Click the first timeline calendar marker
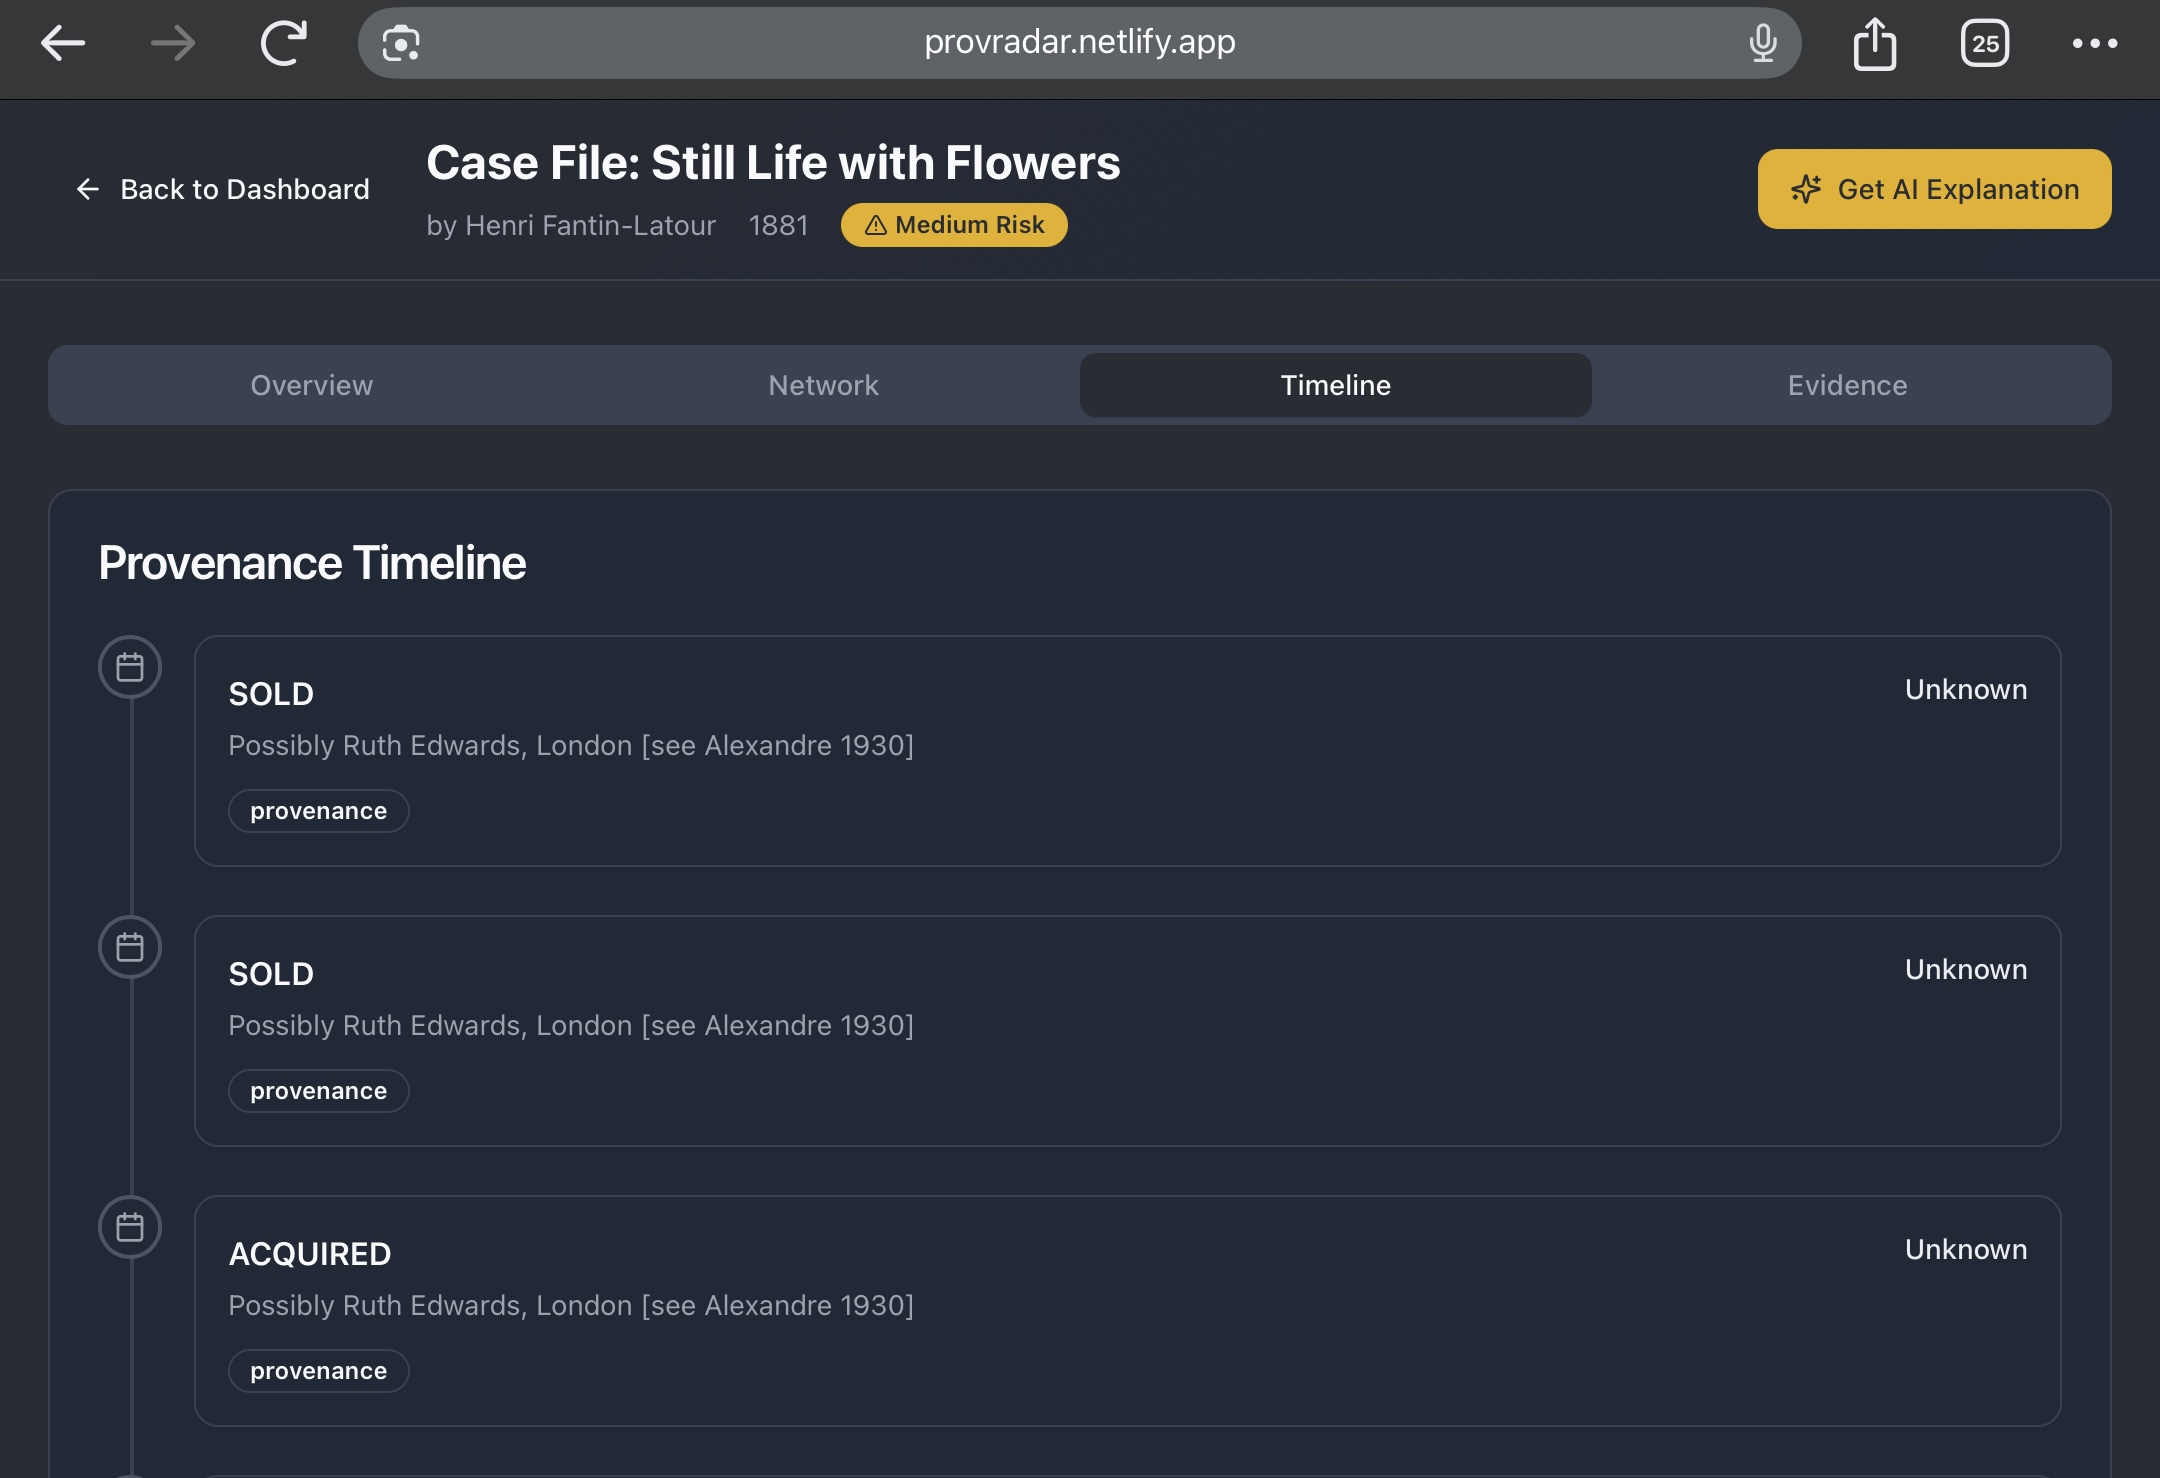 point(130,667)
